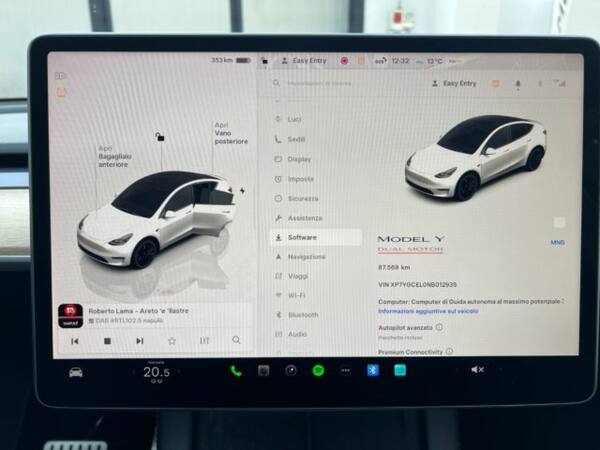Skip to the next radio track
This screenshot has width=600, height=450.
(x=139, y=340)
